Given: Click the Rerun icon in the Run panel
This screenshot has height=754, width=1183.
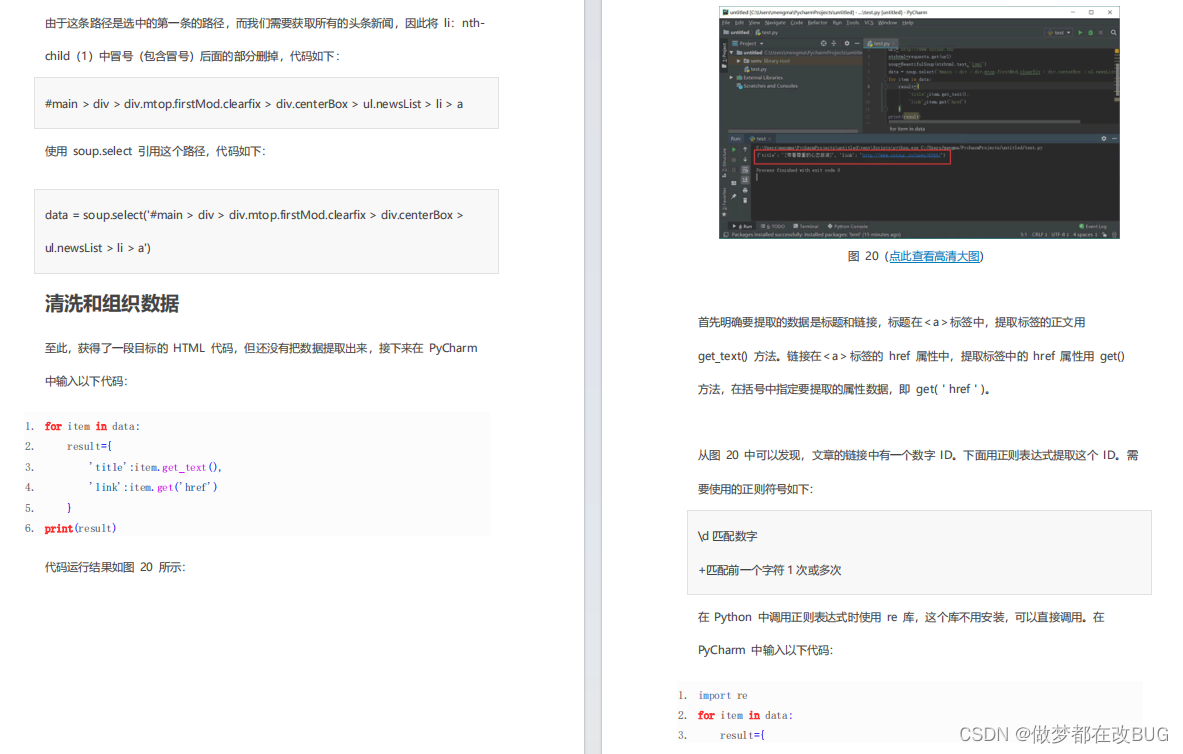Looking at the screenshot, I should tap(733, 149).
